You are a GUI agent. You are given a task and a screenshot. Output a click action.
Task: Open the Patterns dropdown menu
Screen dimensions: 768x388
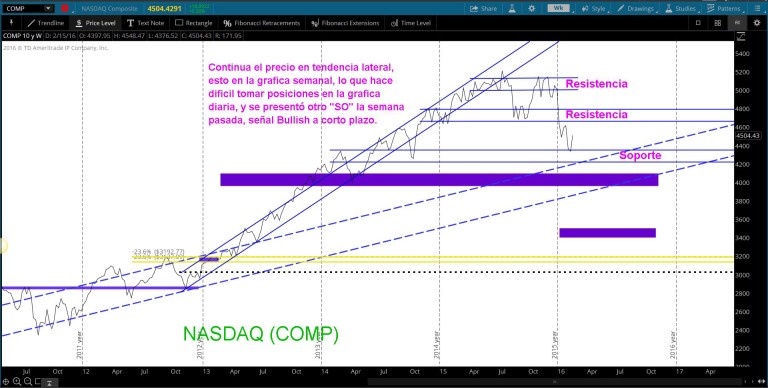coord(725,9)
